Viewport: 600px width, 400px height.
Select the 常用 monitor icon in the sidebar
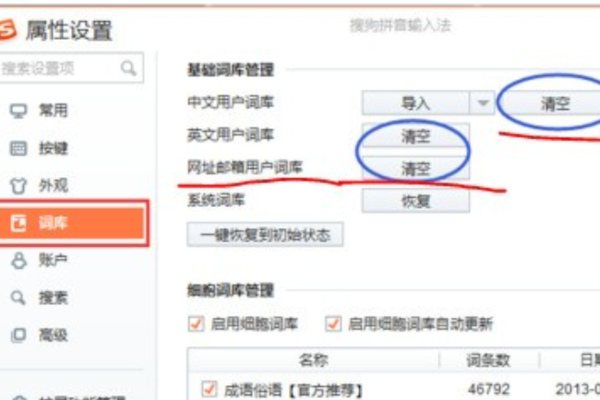point(18,111)
